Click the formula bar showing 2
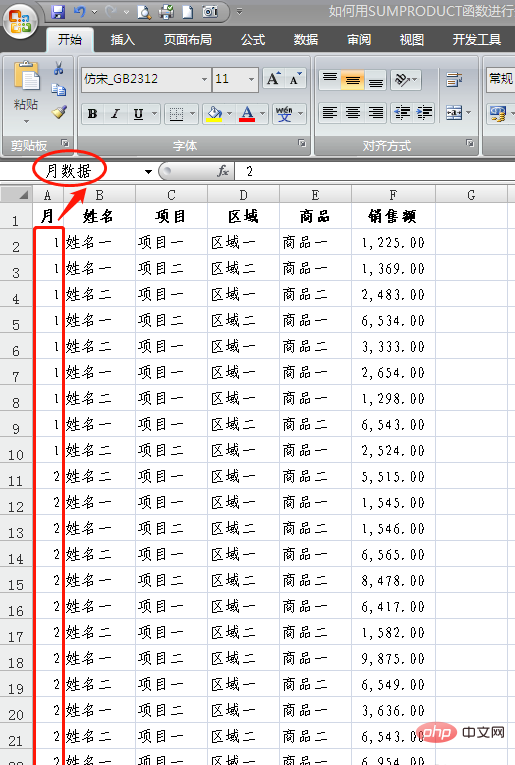Screen dimensions: 515x765 click(x=375, y=171)
